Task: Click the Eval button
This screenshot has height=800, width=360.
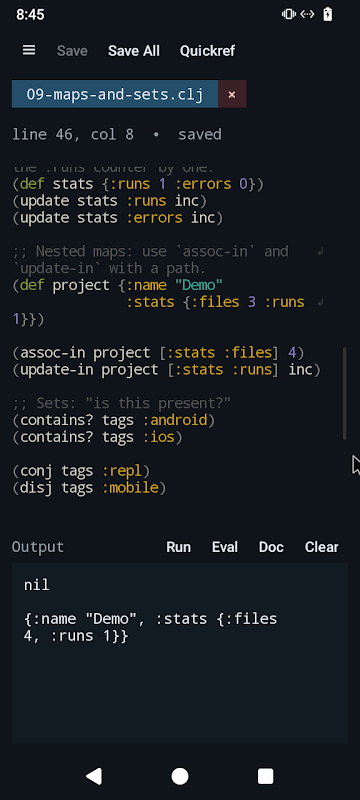Action: [x=225, y=547]
